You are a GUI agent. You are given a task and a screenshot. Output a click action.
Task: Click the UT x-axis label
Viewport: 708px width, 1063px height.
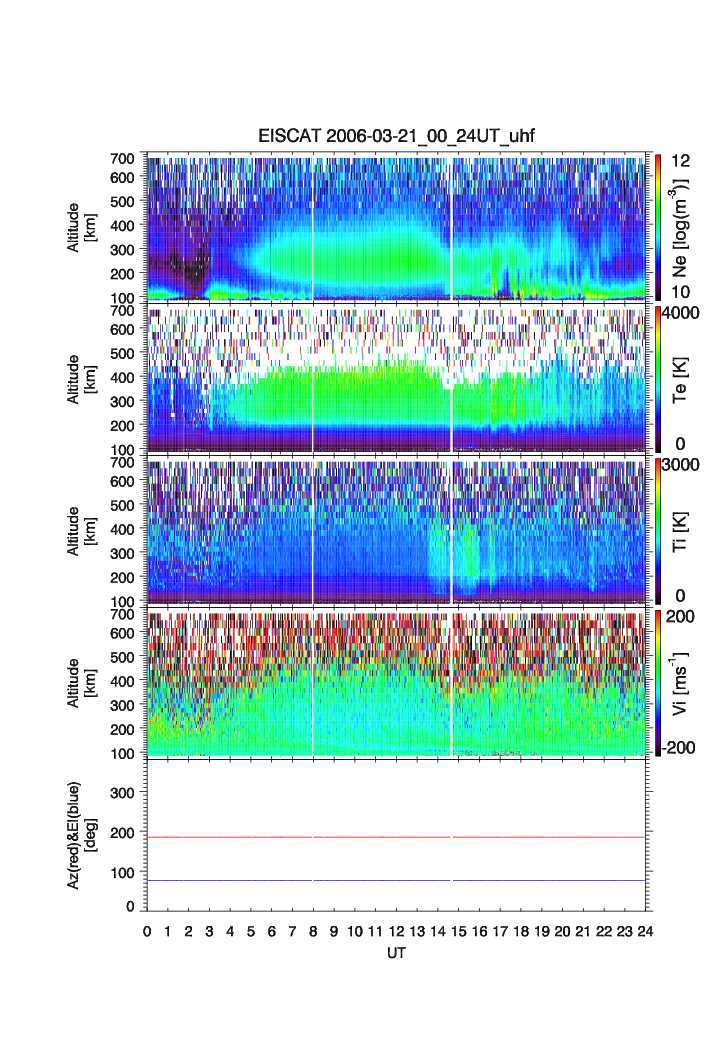coord(397,954)
